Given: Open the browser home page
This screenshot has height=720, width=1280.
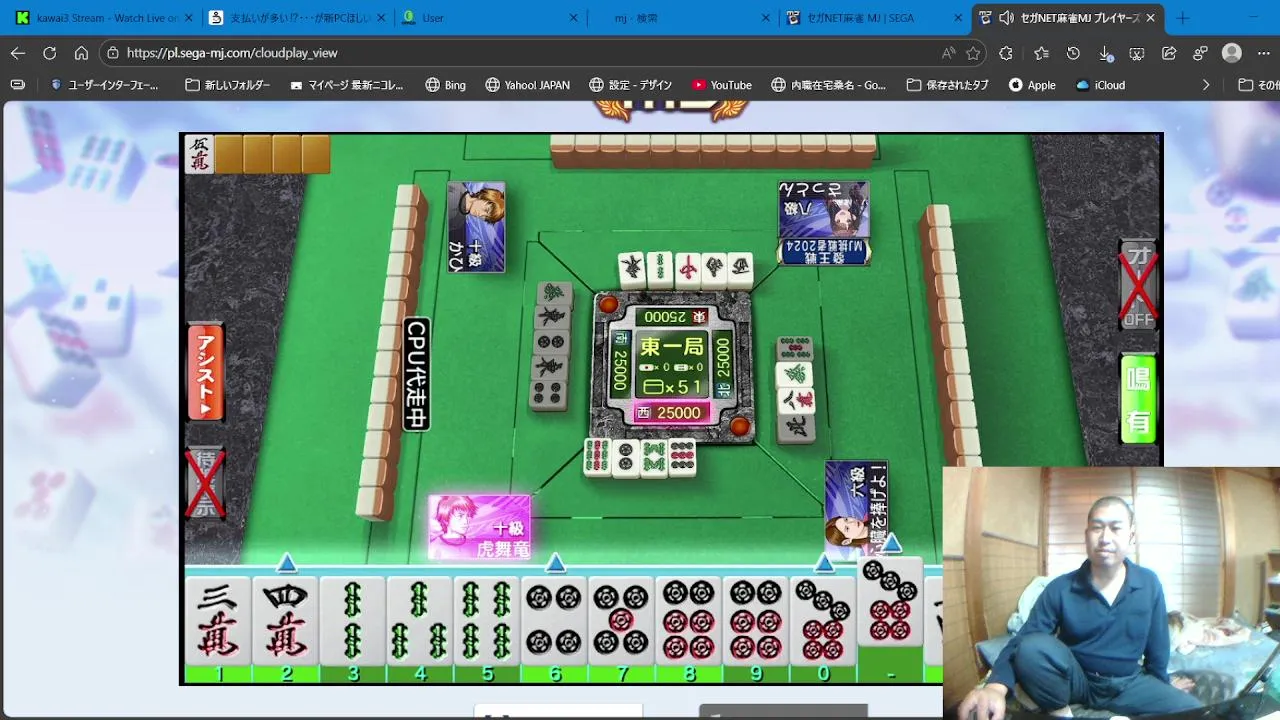Looking at the screenshot, I should 81,53.
